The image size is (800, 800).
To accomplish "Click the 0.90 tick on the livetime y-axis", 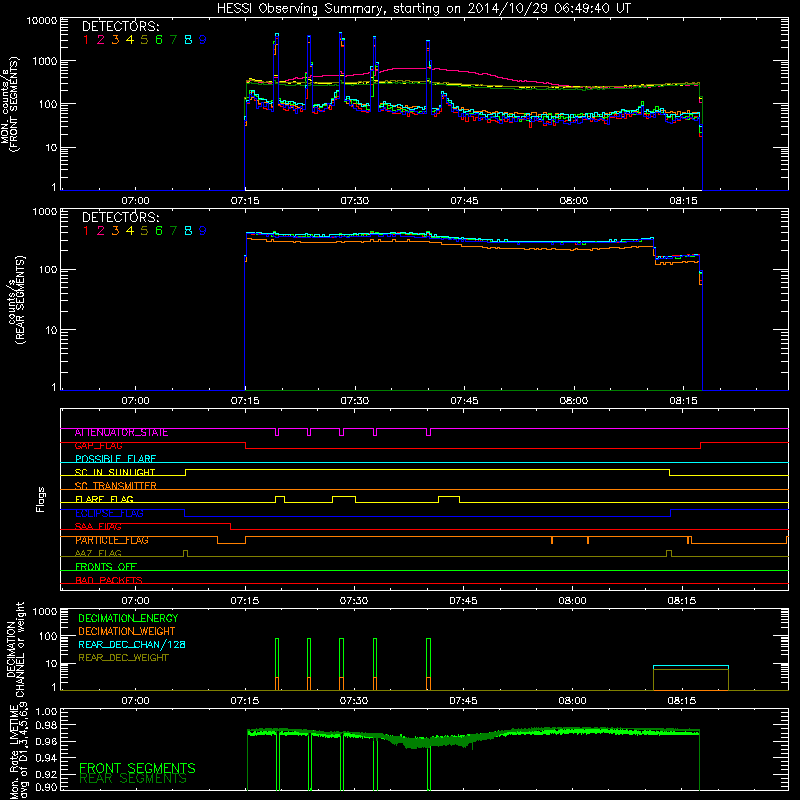I will point(46,787).
